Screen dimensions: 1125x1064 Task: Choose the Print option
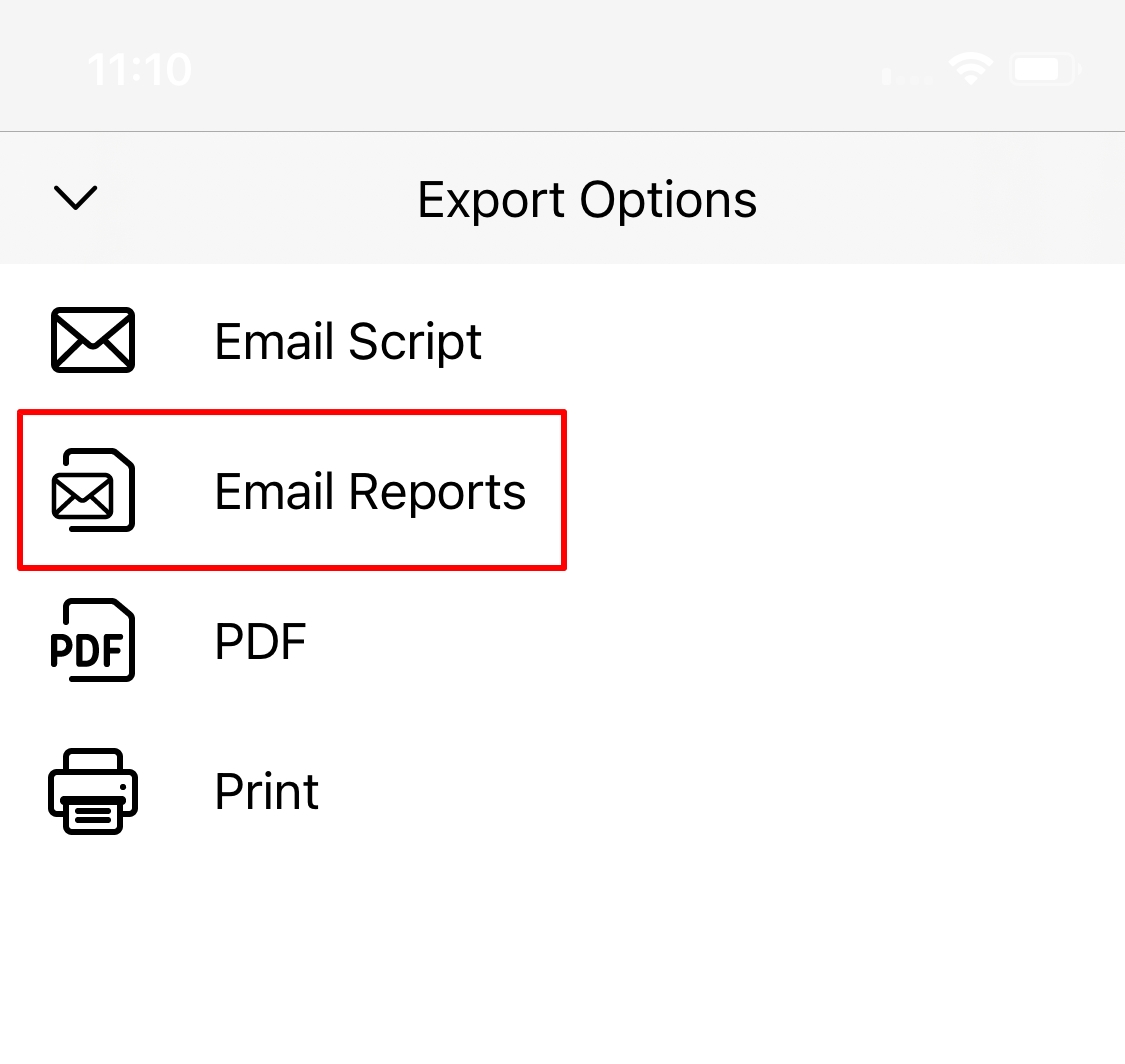(x=267, y=791)
